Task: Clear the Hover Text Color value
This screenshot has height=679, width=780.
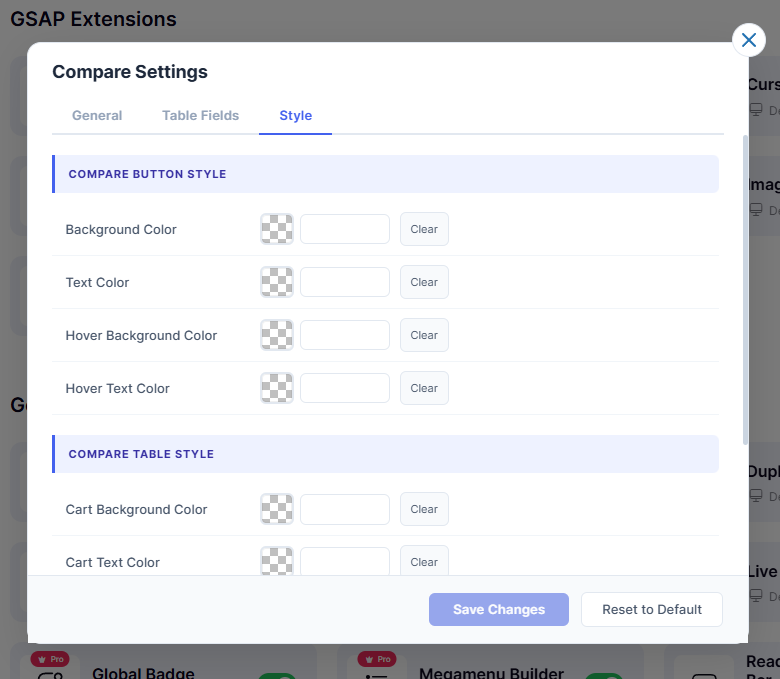Action: coord(424,388)
